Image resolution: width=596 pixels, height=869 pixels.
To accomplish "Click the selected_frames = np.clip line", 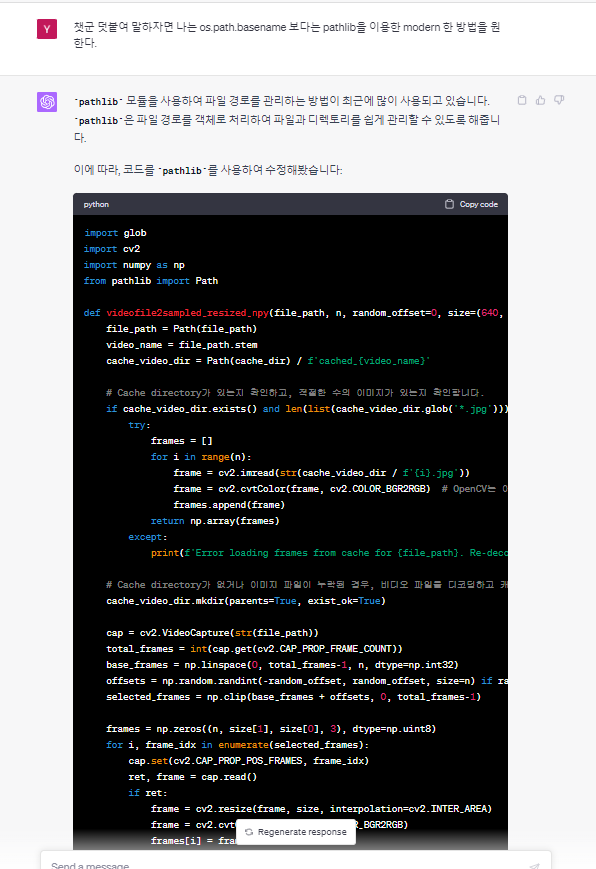I will point(294,697).
